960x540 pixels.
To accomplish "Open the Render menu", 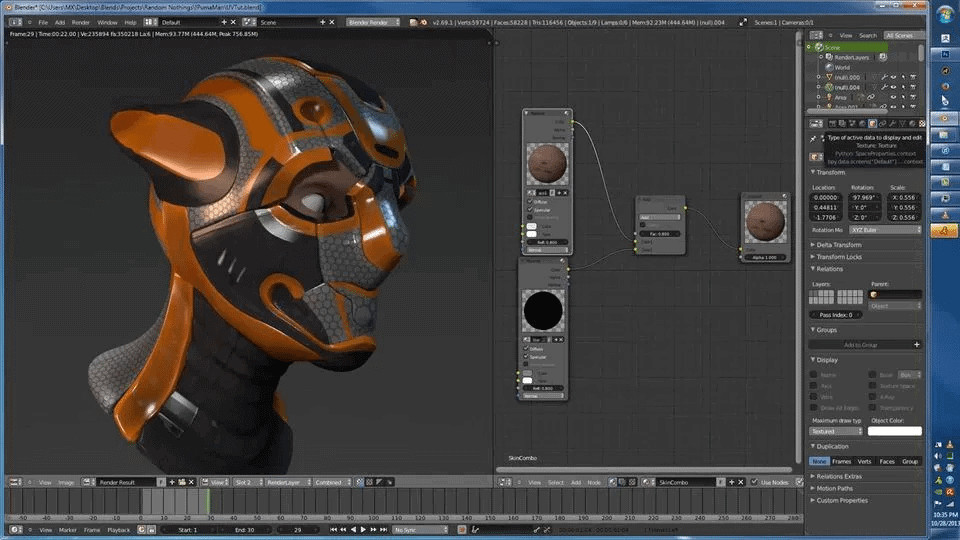I will (81, 23).
